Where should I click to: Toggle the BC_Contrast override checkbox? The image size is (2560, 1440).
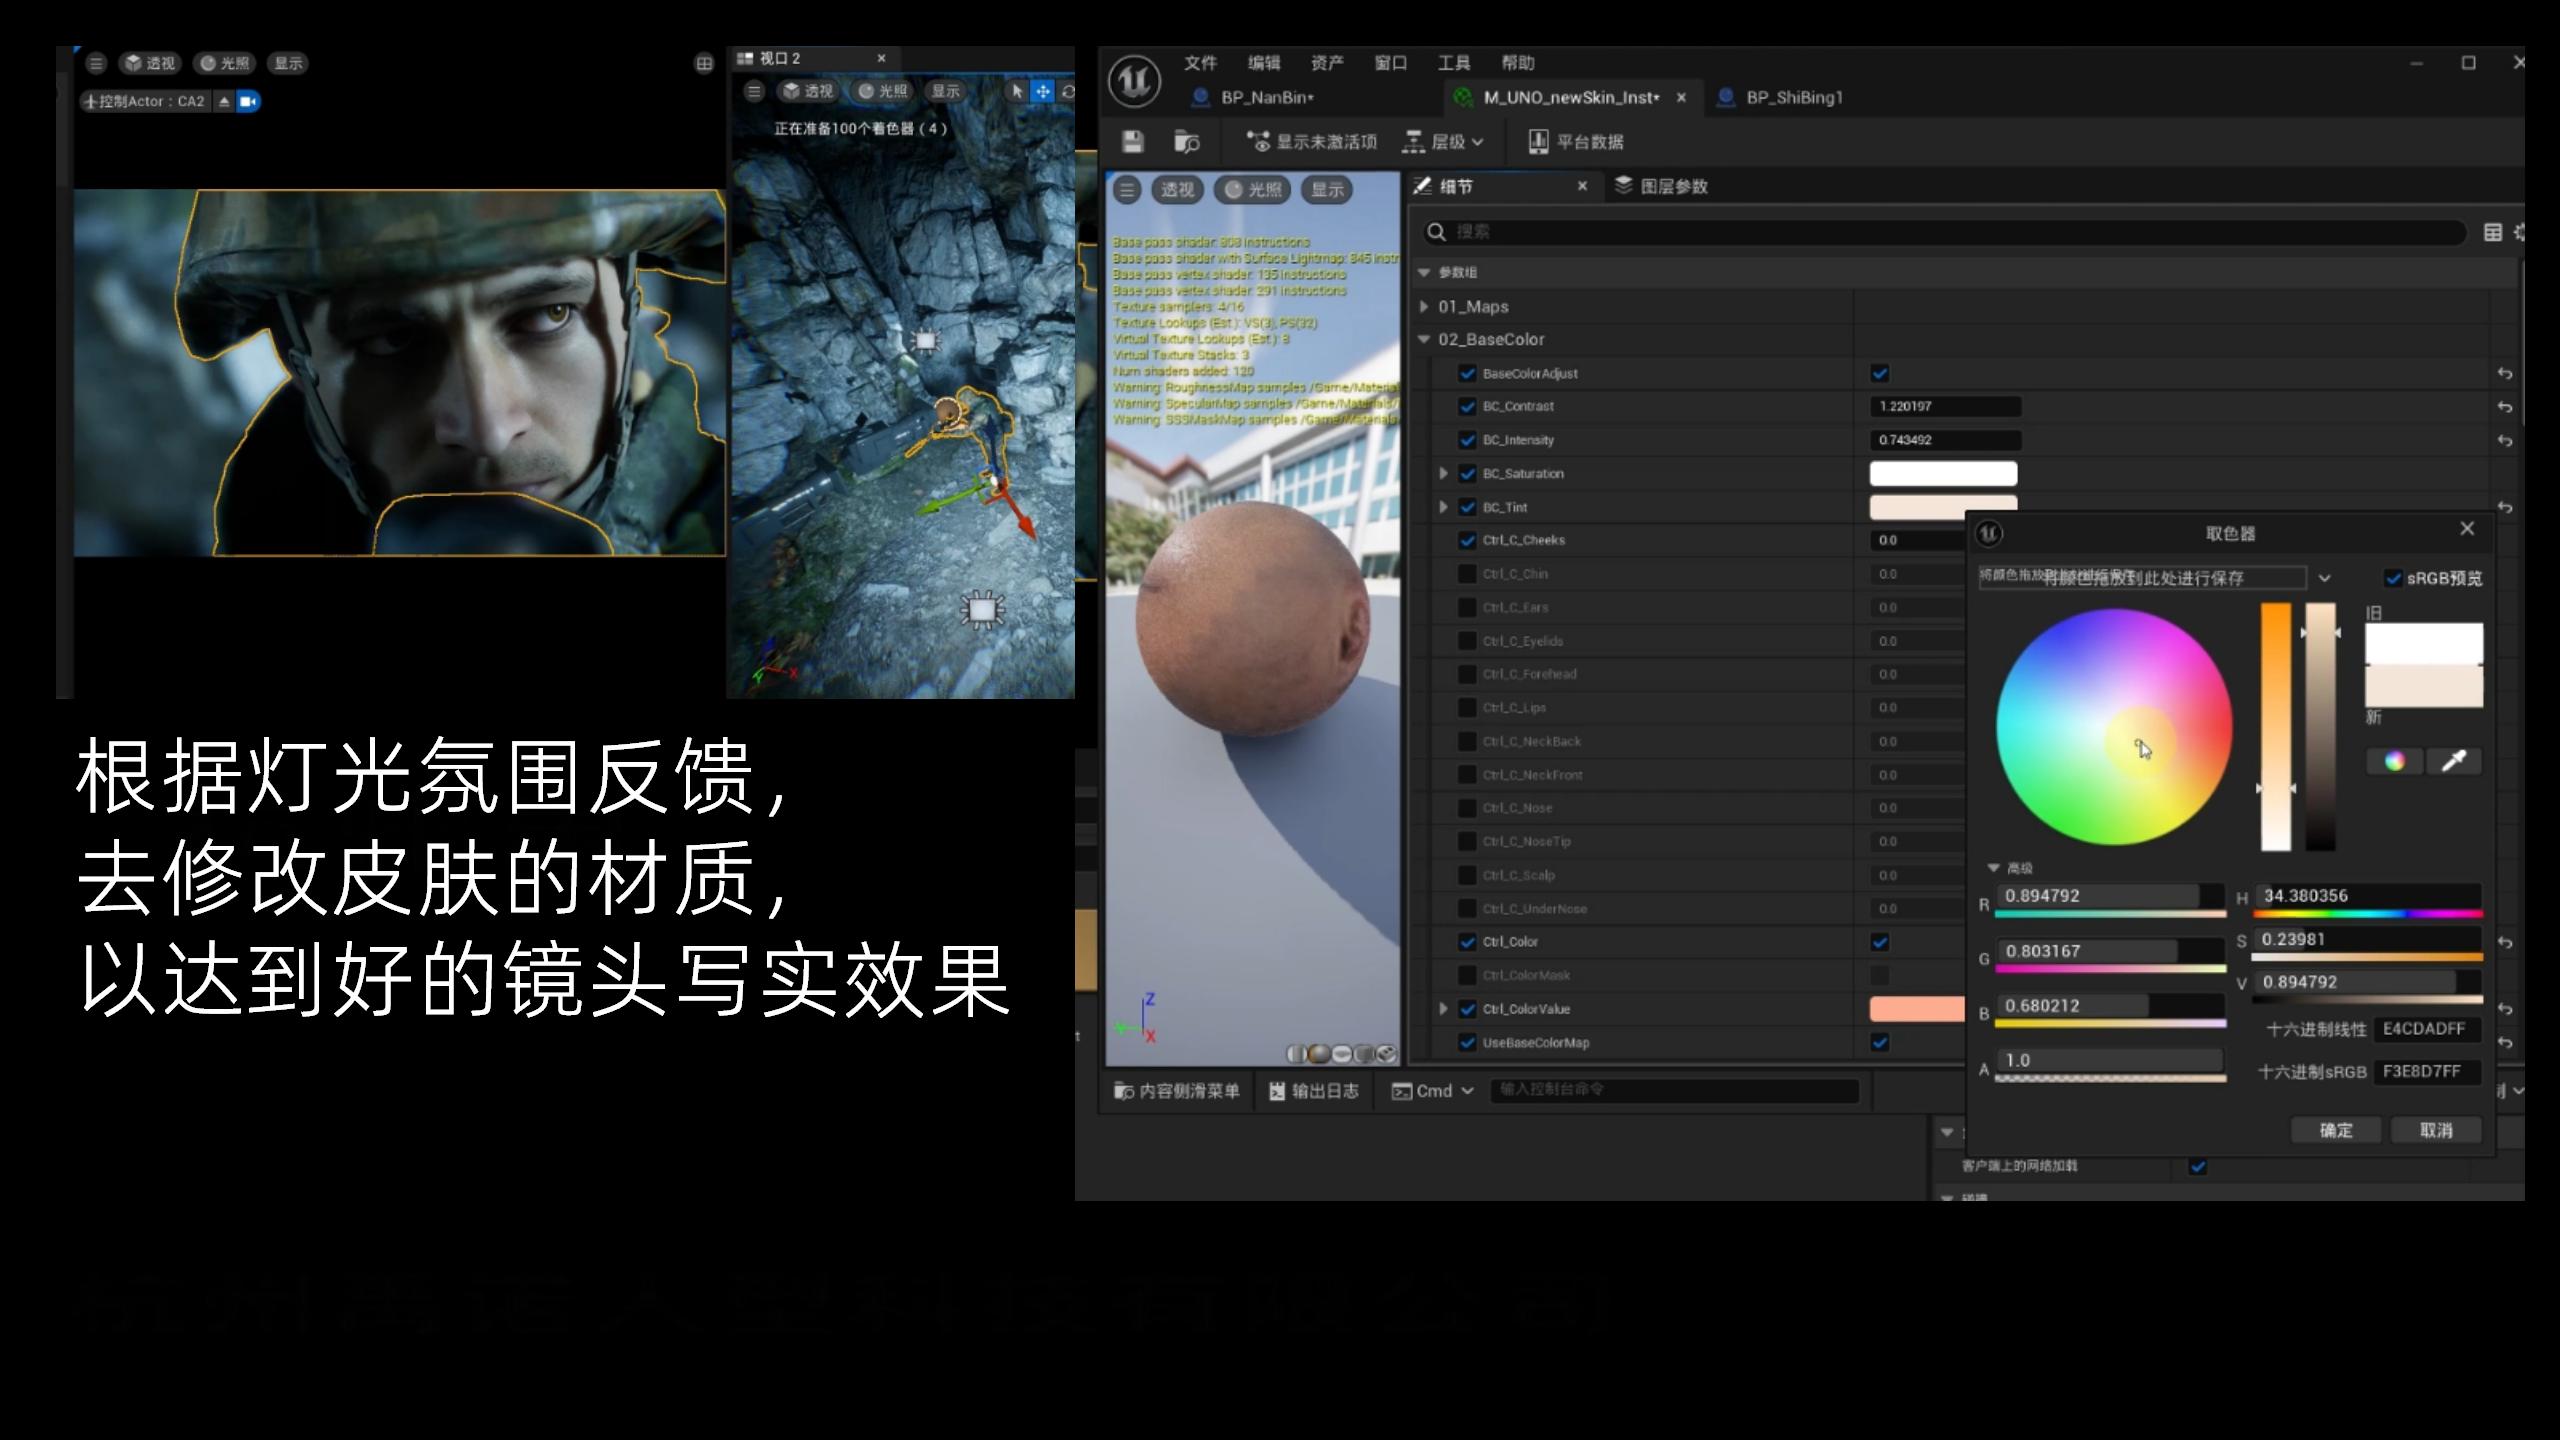click(x=1467, y=406)
